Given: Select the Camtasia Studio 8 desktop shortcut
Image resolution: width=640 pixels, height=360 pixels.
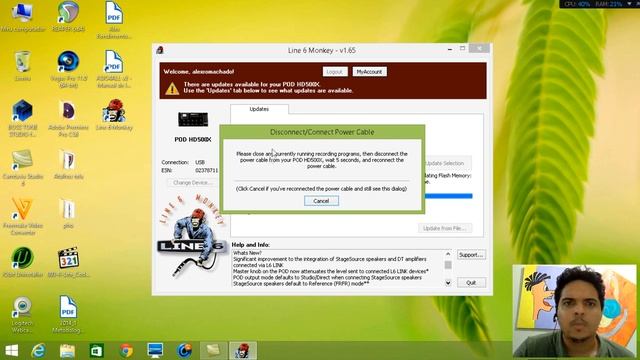Looking at the screenshot, I should tap(22, 167).
